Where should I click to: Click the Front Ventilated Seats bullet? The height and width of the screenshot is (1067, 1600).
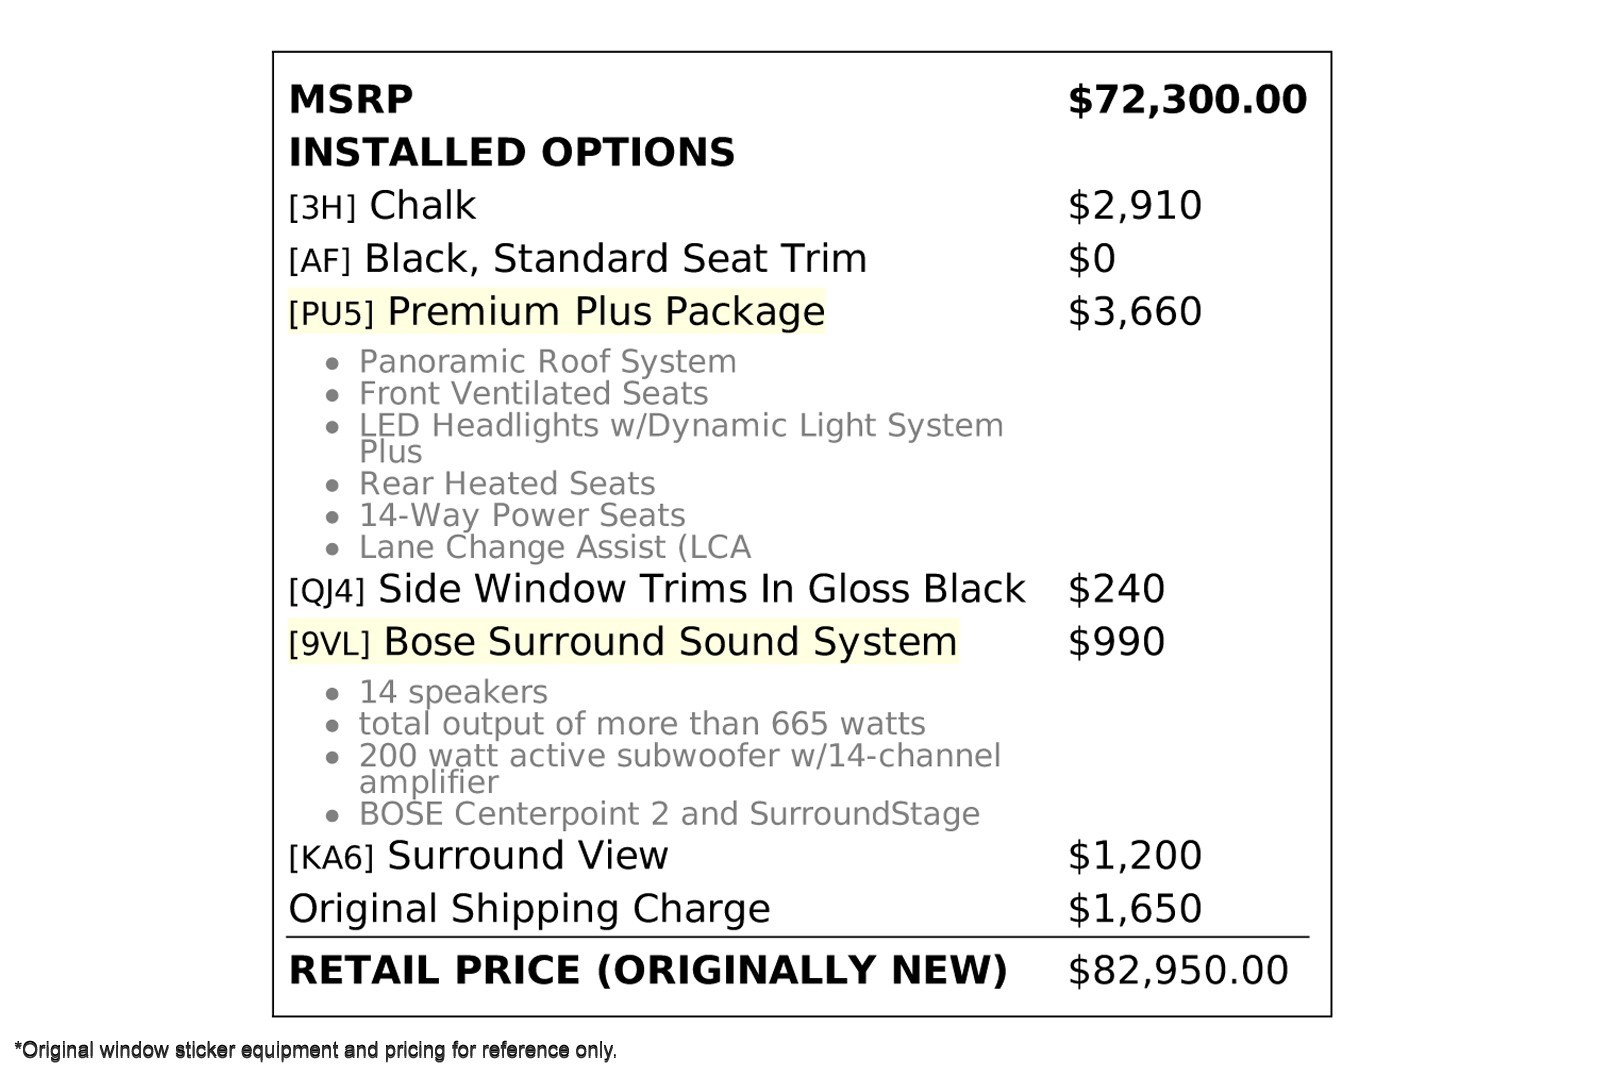[x=533, y=393]
